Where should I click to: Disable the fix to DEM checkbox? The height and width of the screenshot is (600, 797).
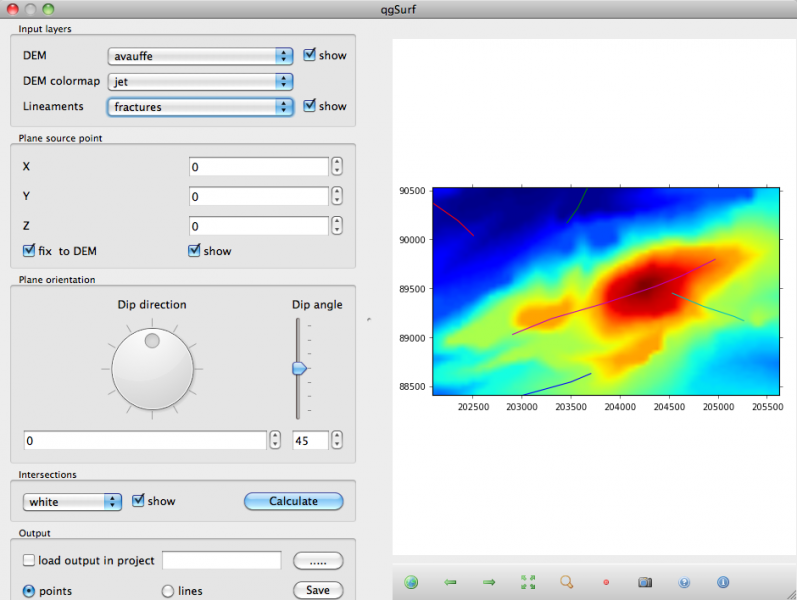click(29, 251)
